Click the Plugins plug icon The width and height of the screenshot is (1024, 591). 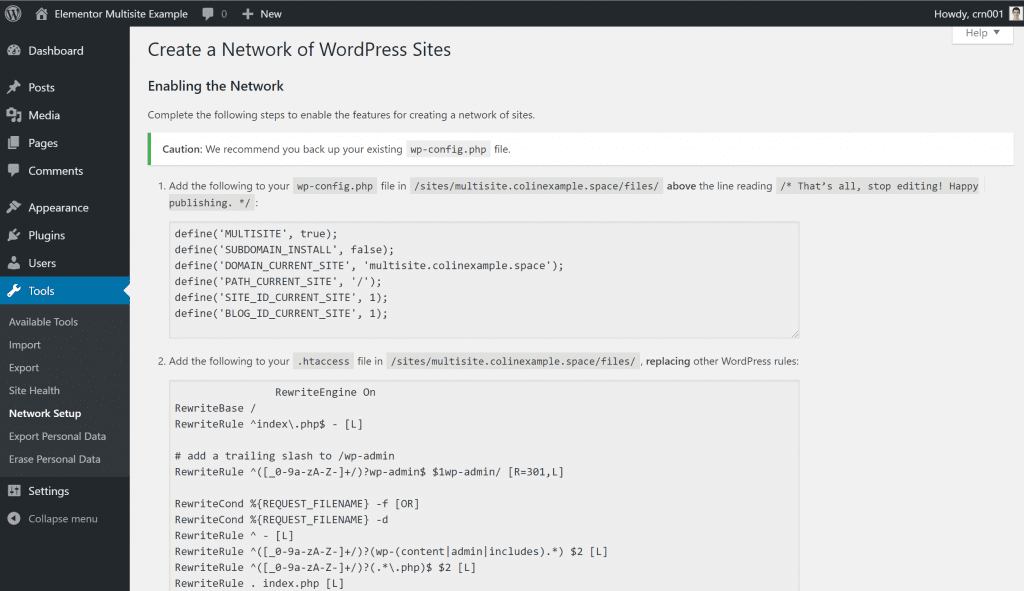(x=14, y=236)
